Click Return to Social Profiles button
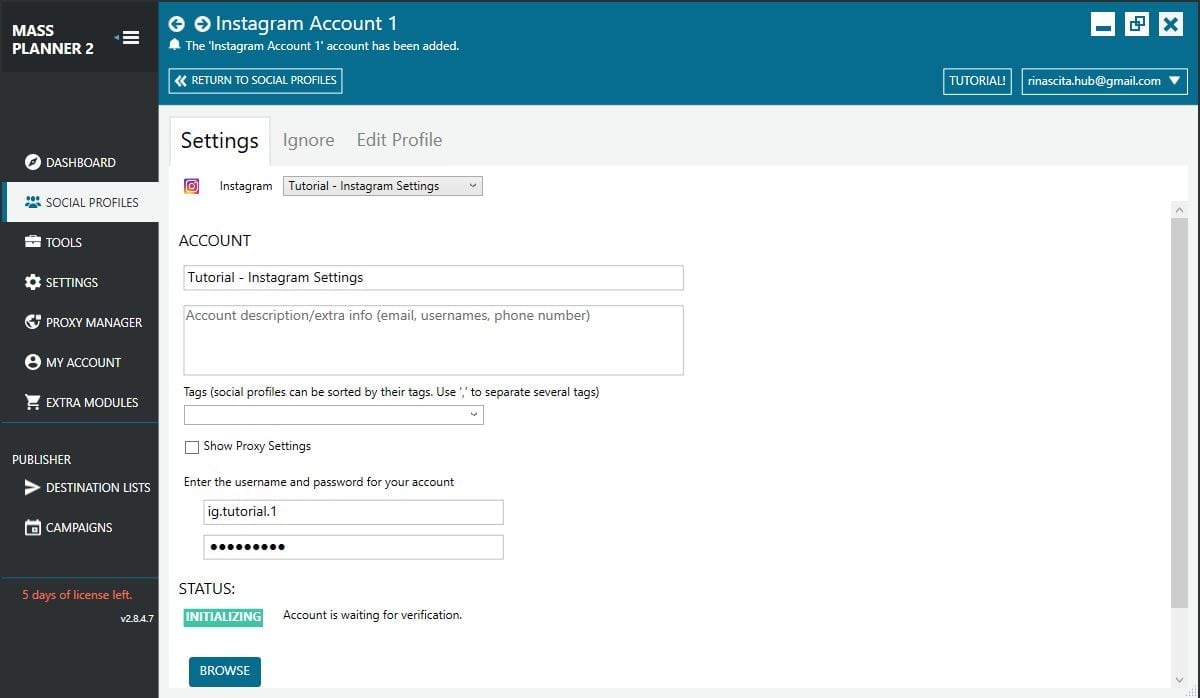1200x698 pixels. pyautogui.click(x=255, y=80)
